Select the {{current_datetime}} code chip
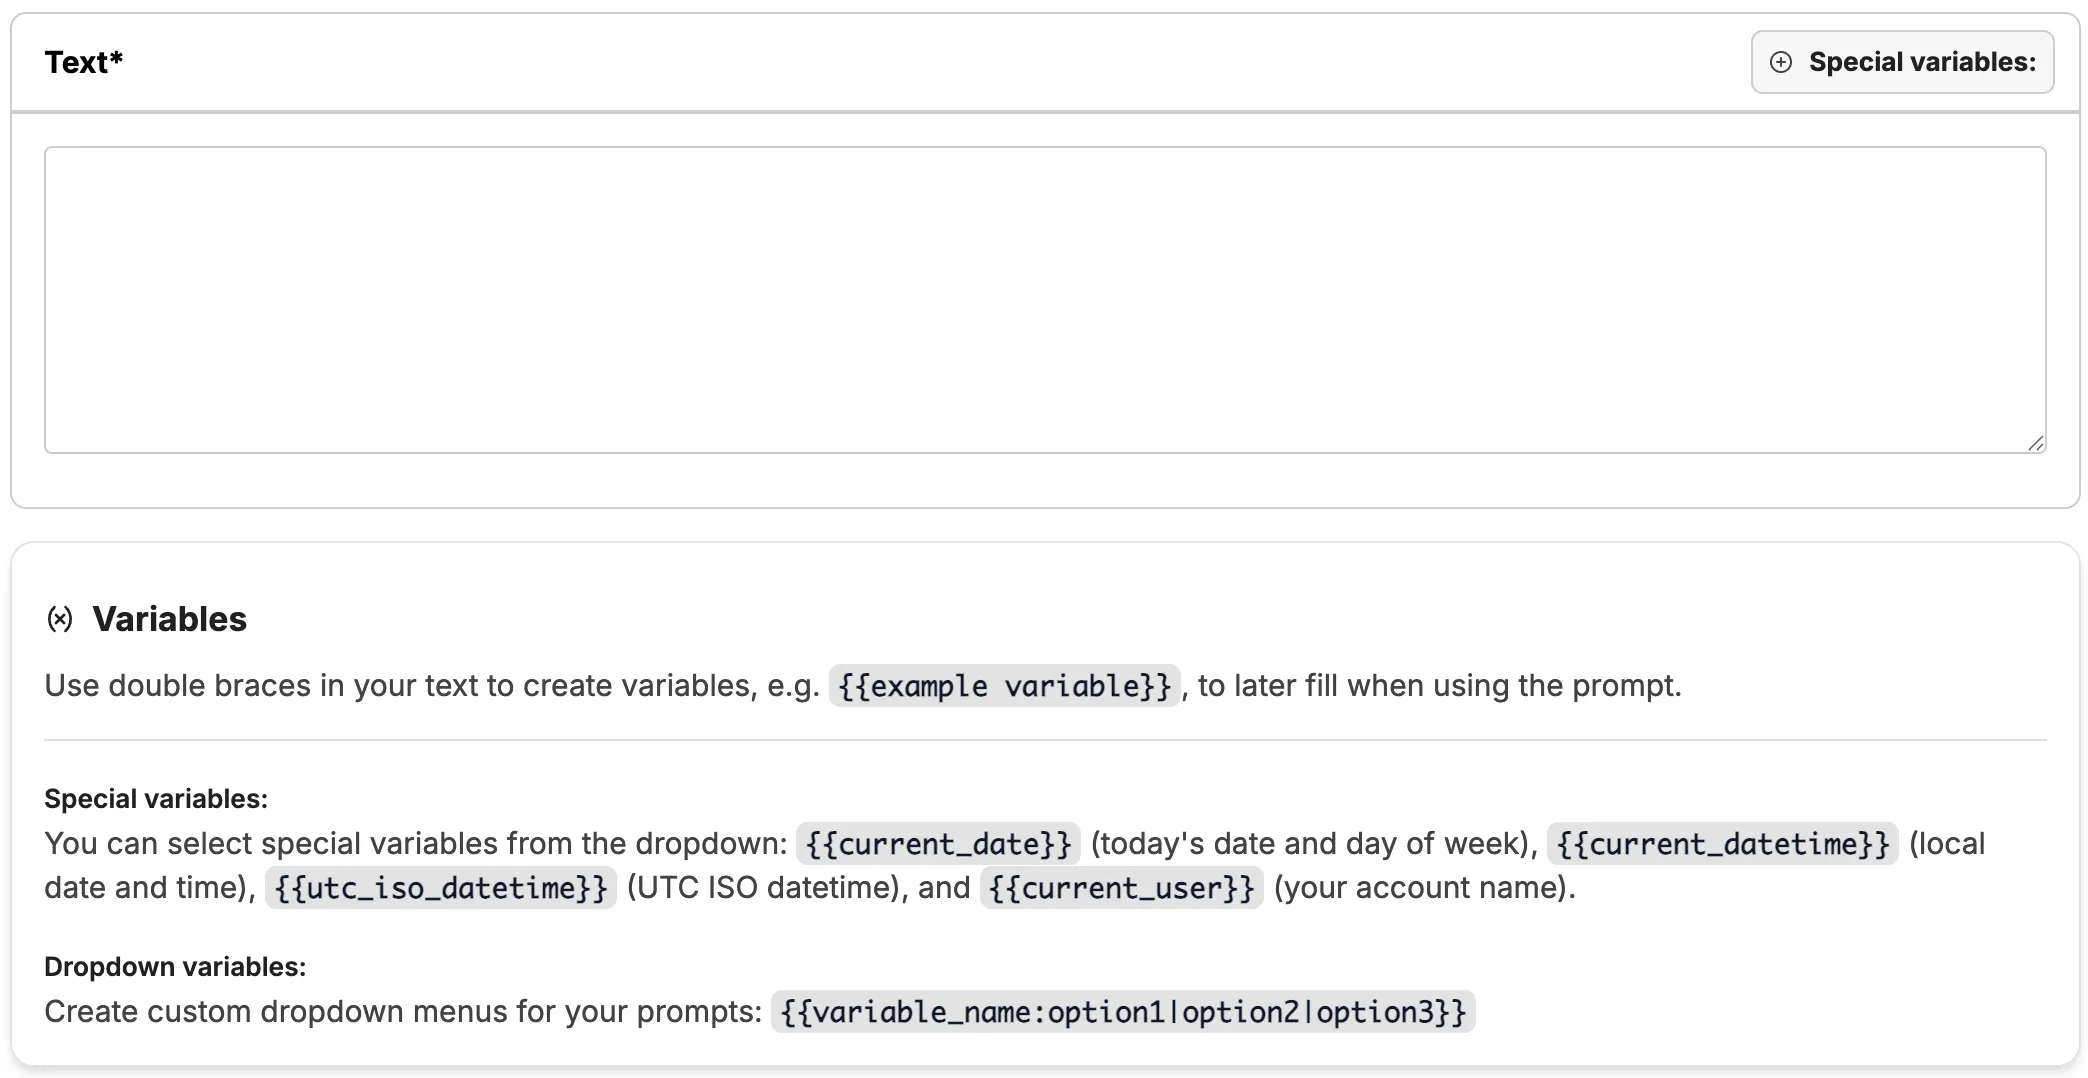This screenshot has height=1078, width=2088. pyautogui.click(x=1722, y=844)
